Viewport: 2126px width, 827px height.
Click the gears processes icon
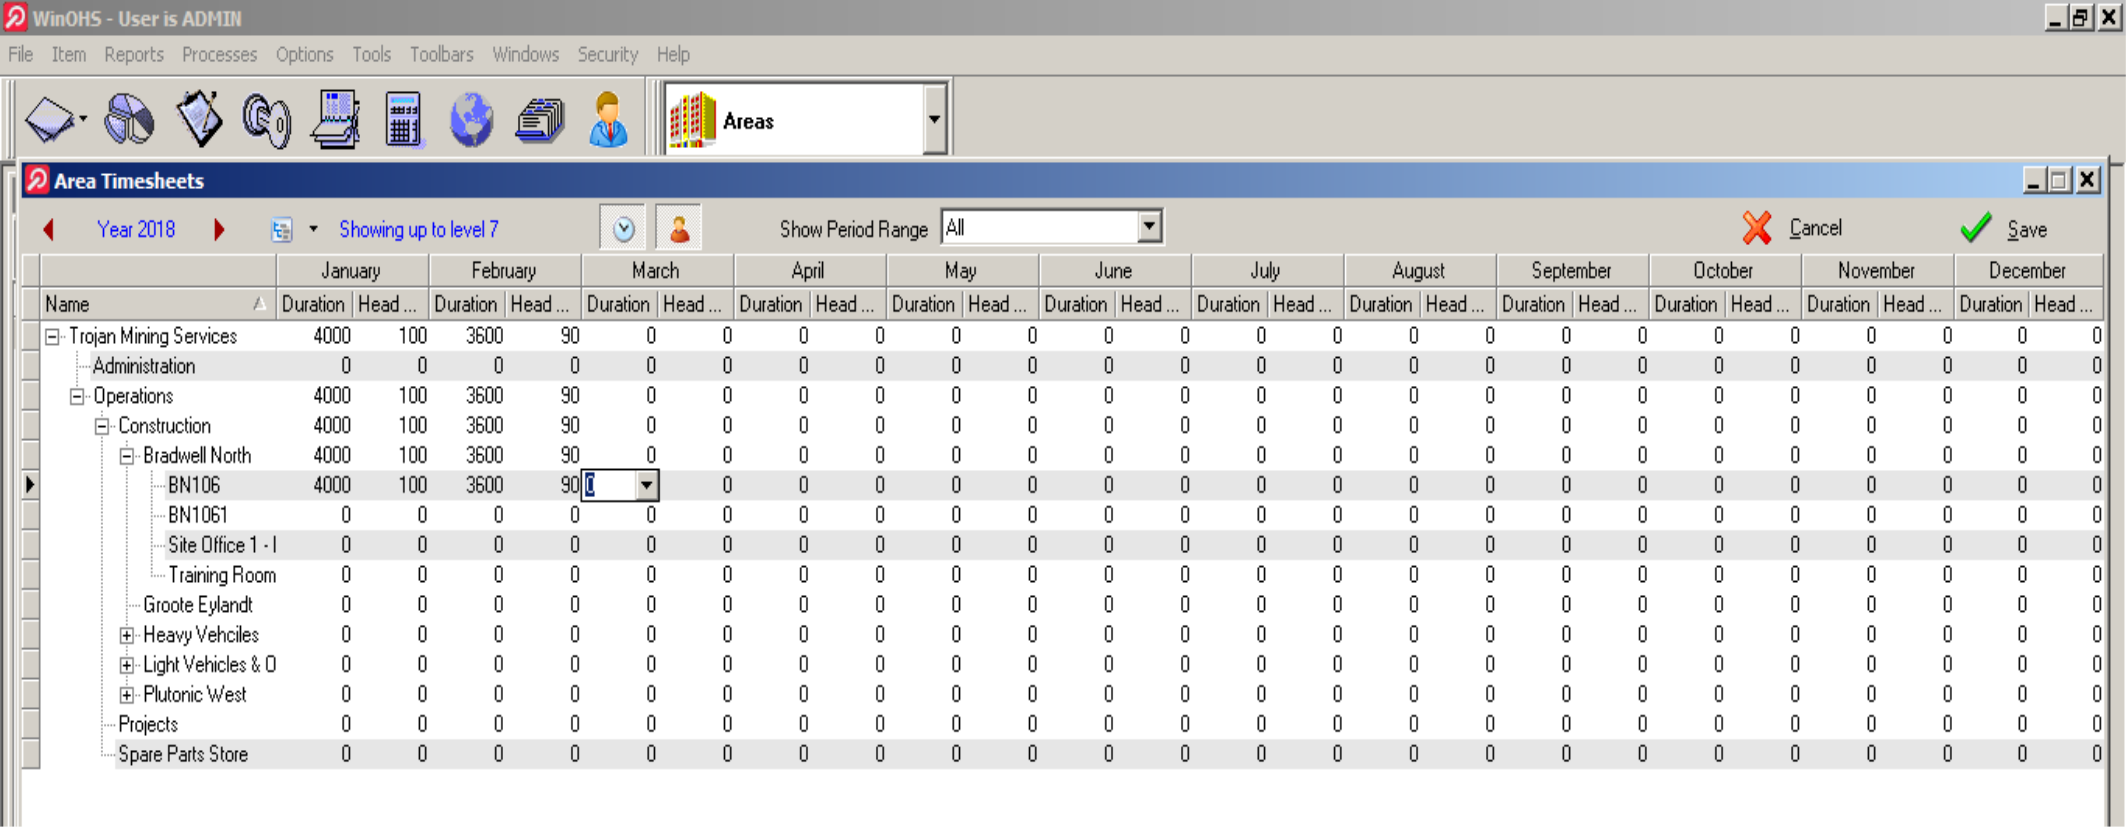[266, 120]
